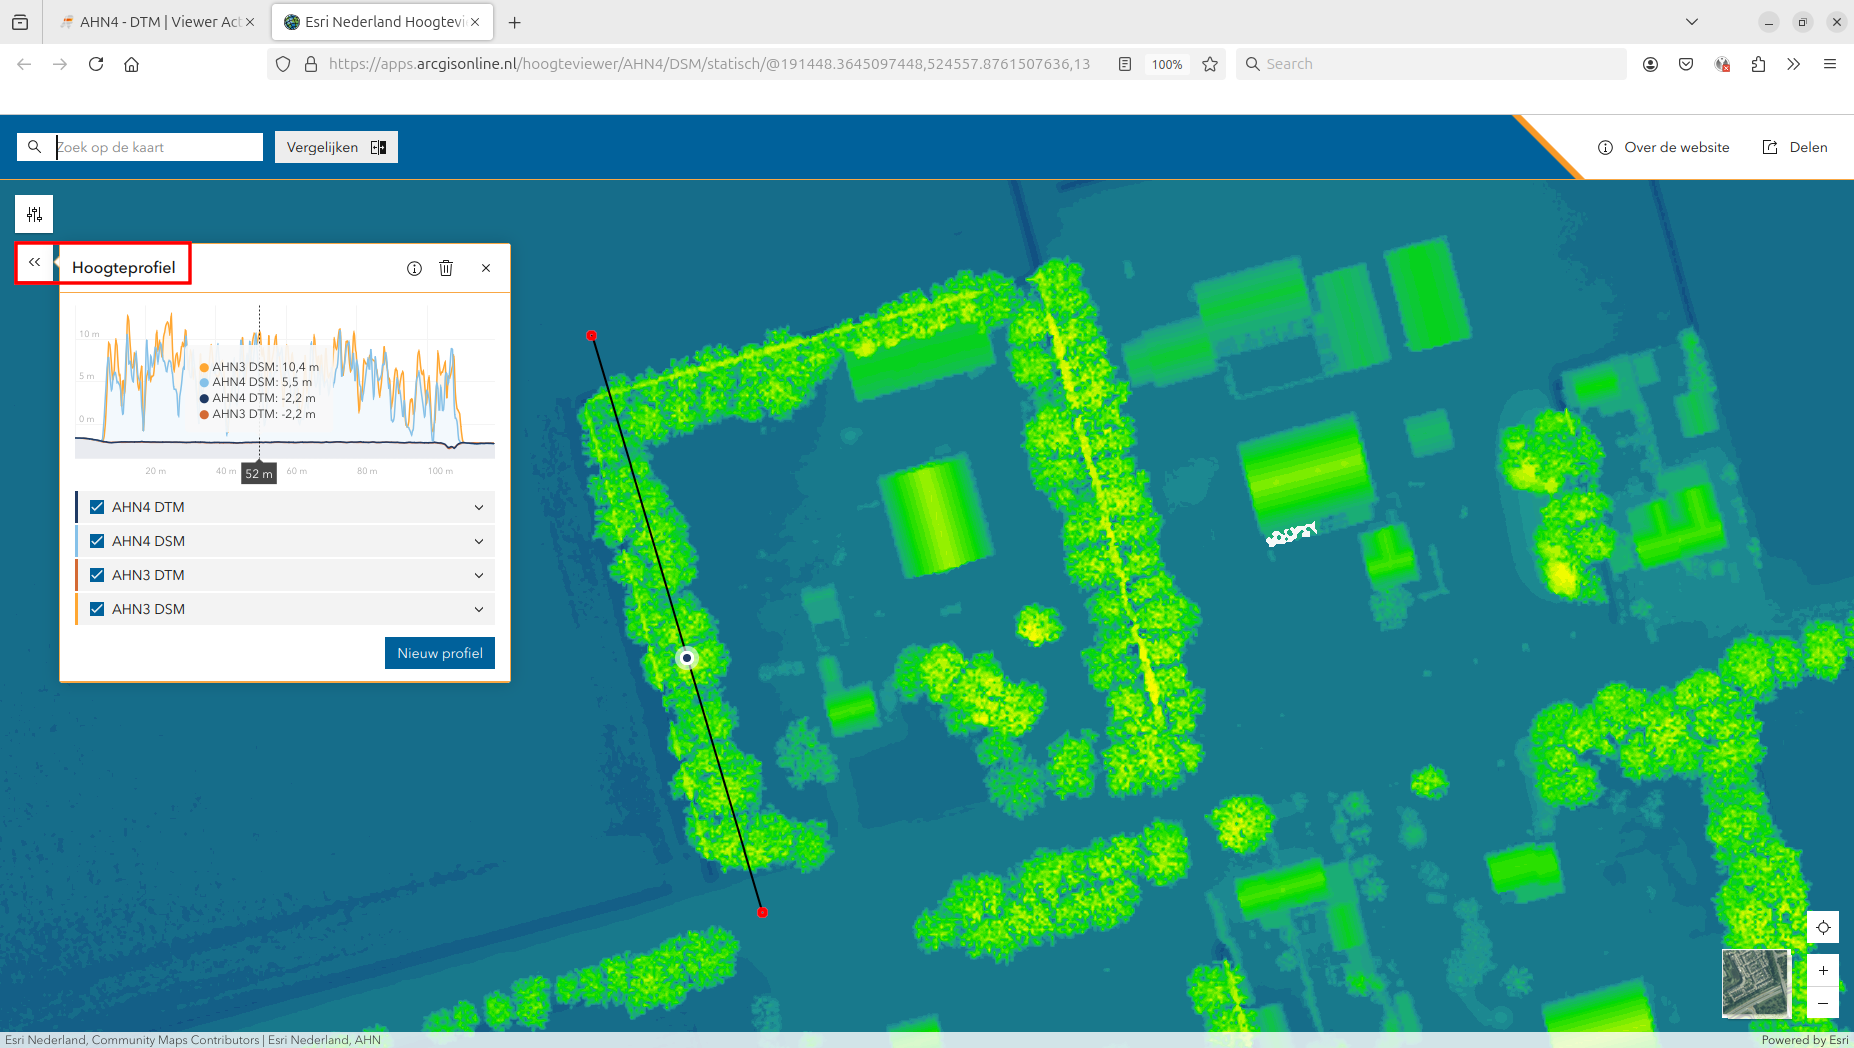Expand the AHN3 DTM row details
Screen dimensions: 1854x1048
479,575
